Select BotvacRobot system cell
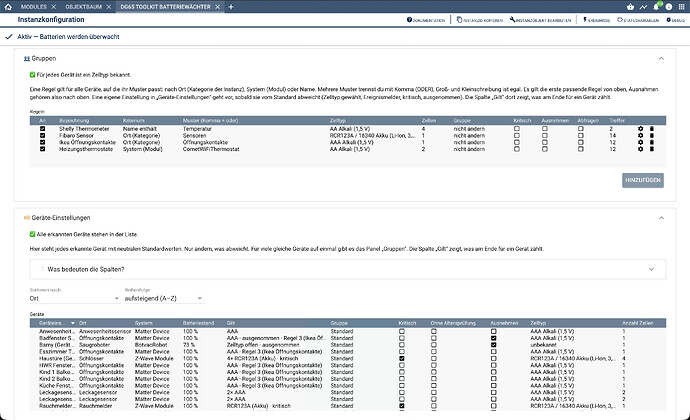The height and width of the screenshot is (420, 690). [151, 345]
